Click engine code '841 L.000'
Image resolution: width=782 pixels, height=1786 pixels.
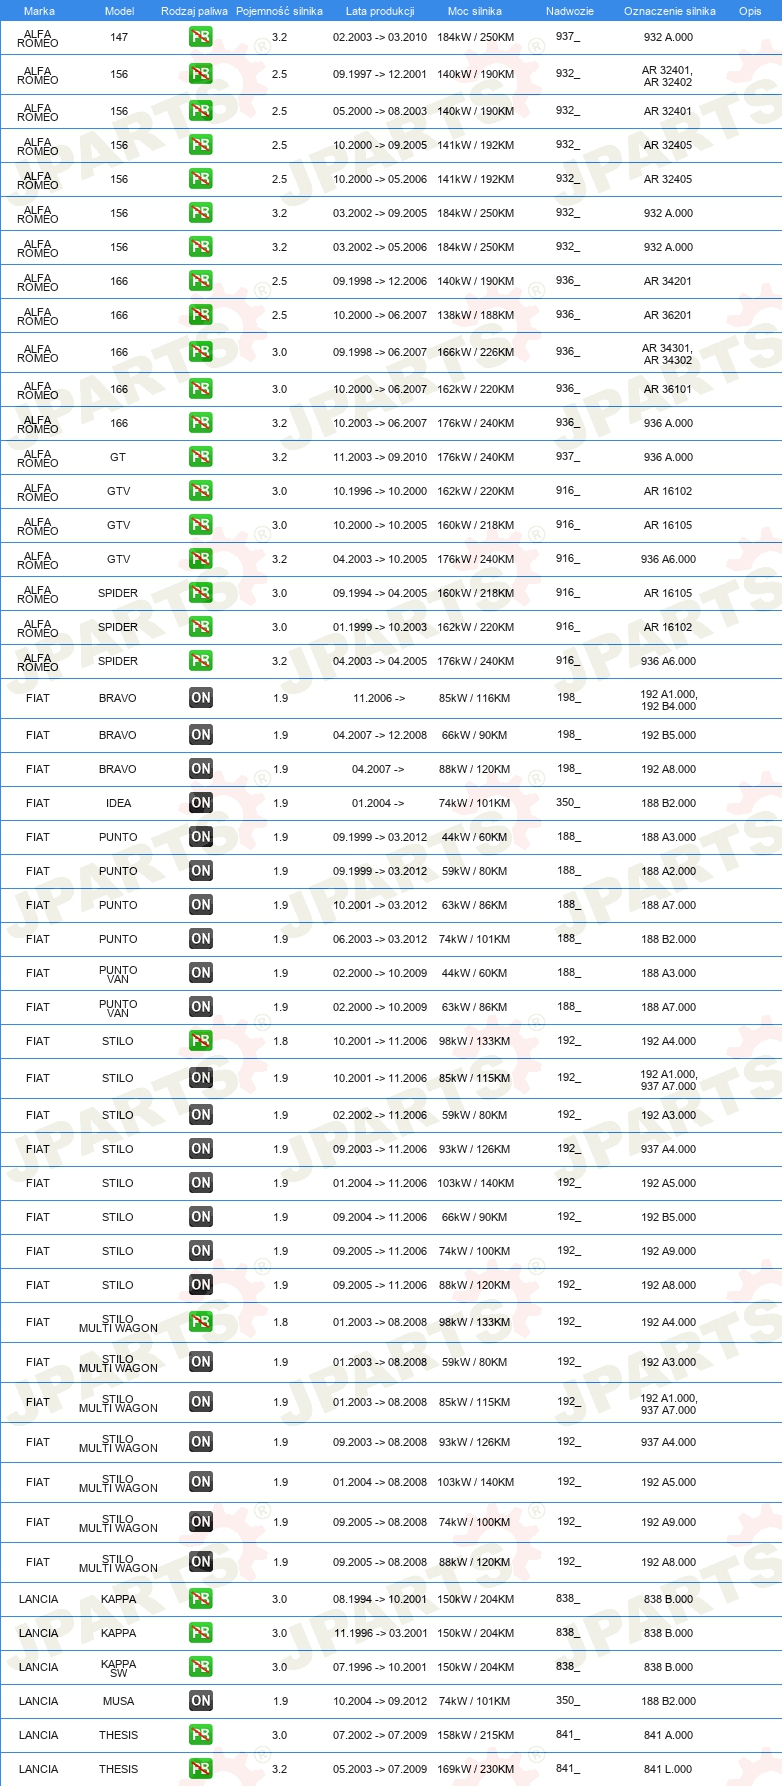(x=668, y=1769)
